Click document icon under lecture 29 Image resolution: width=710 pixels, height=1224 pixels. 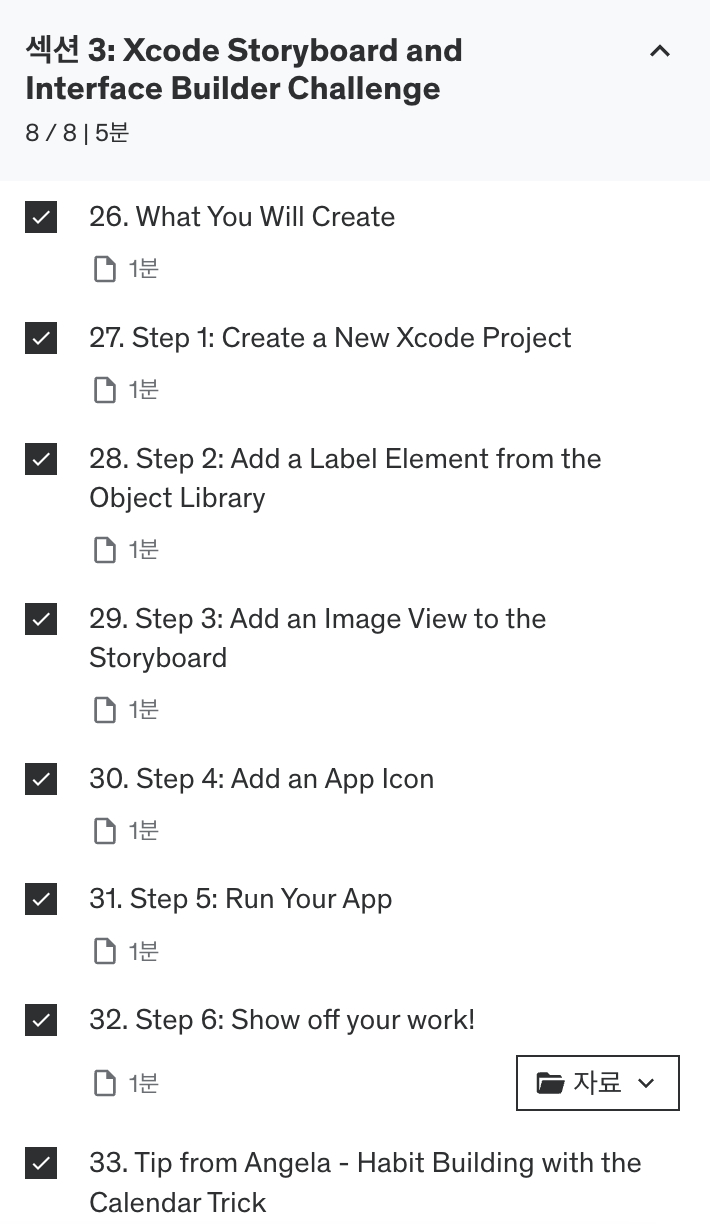coord(104,710)
